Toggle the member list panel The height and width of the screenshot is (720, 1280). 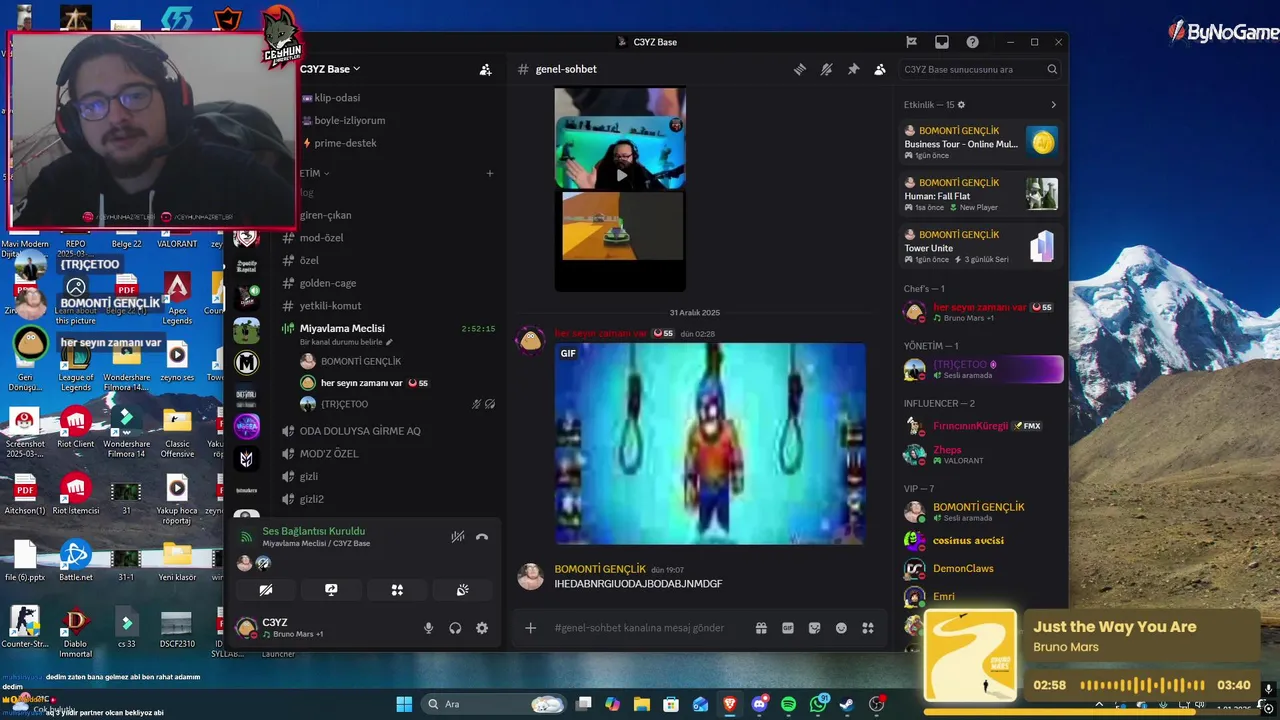point(880,69)
